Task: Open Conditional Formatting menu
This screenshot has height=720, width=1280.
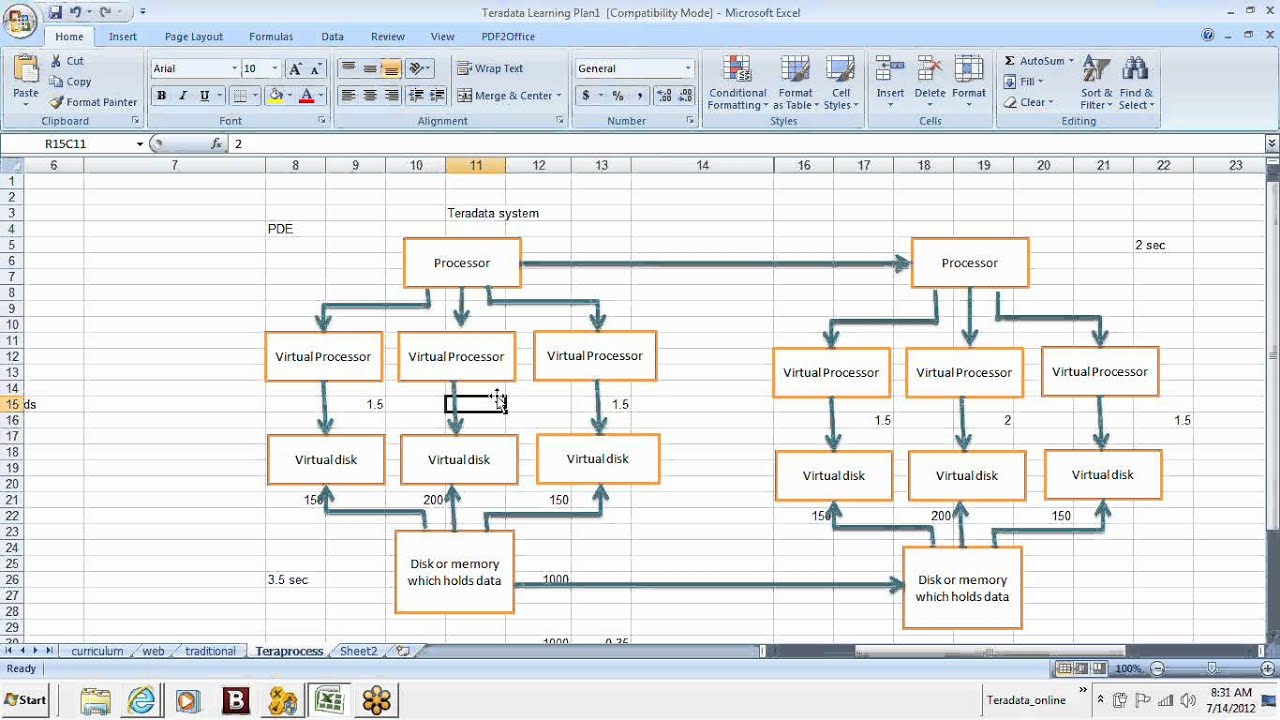Action: [x=738, y=83]
